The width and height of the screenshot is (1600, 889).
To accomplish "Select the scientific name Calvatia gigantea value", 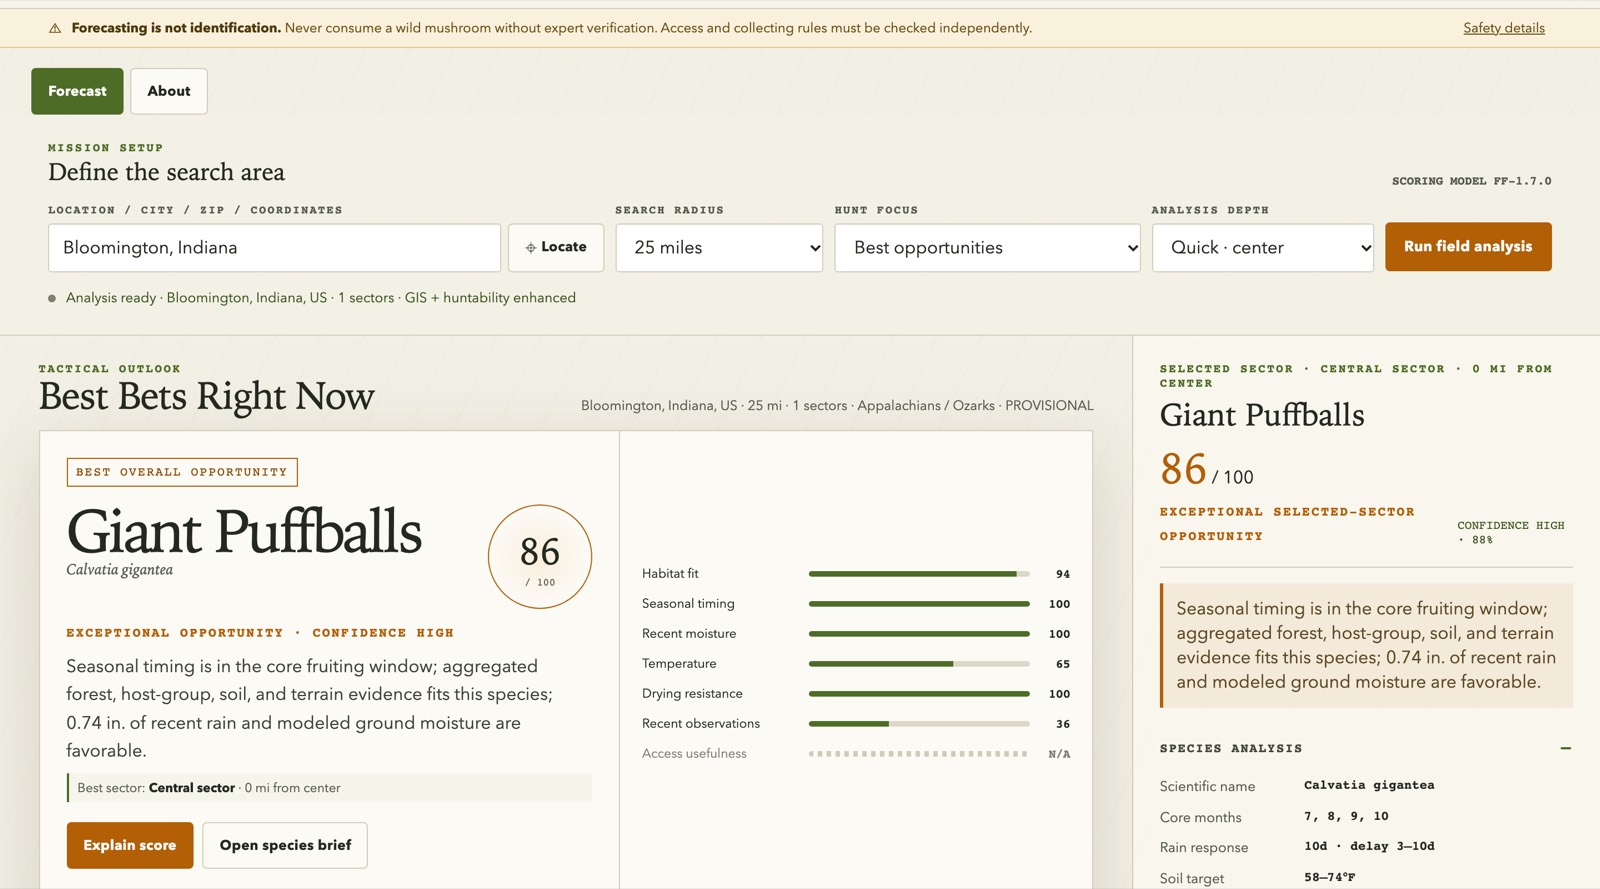I will point(1369,785).
